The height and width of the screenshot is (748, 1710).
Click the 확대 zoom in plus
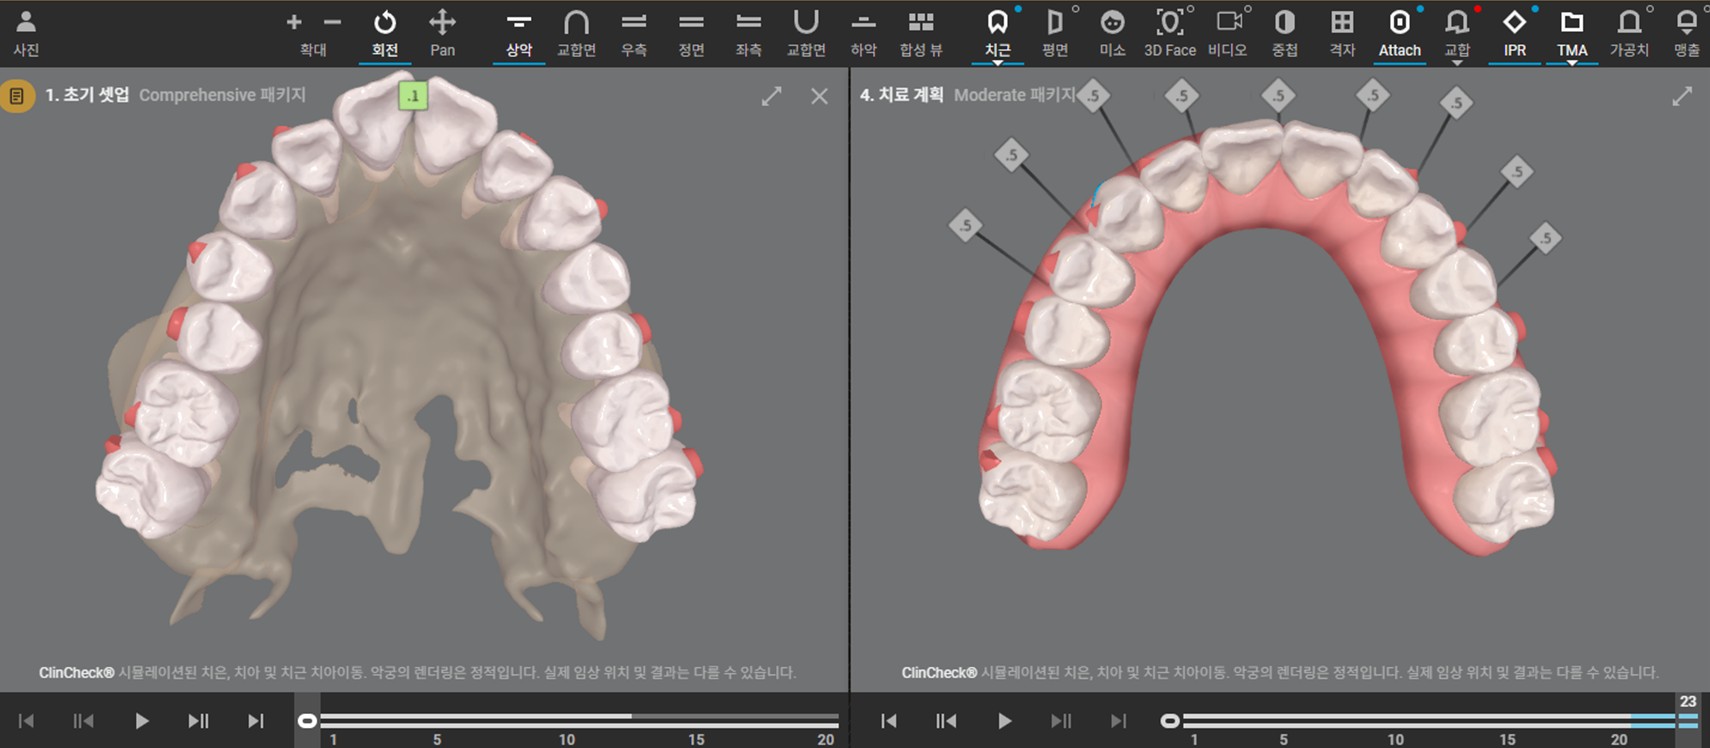click(294, 22)
